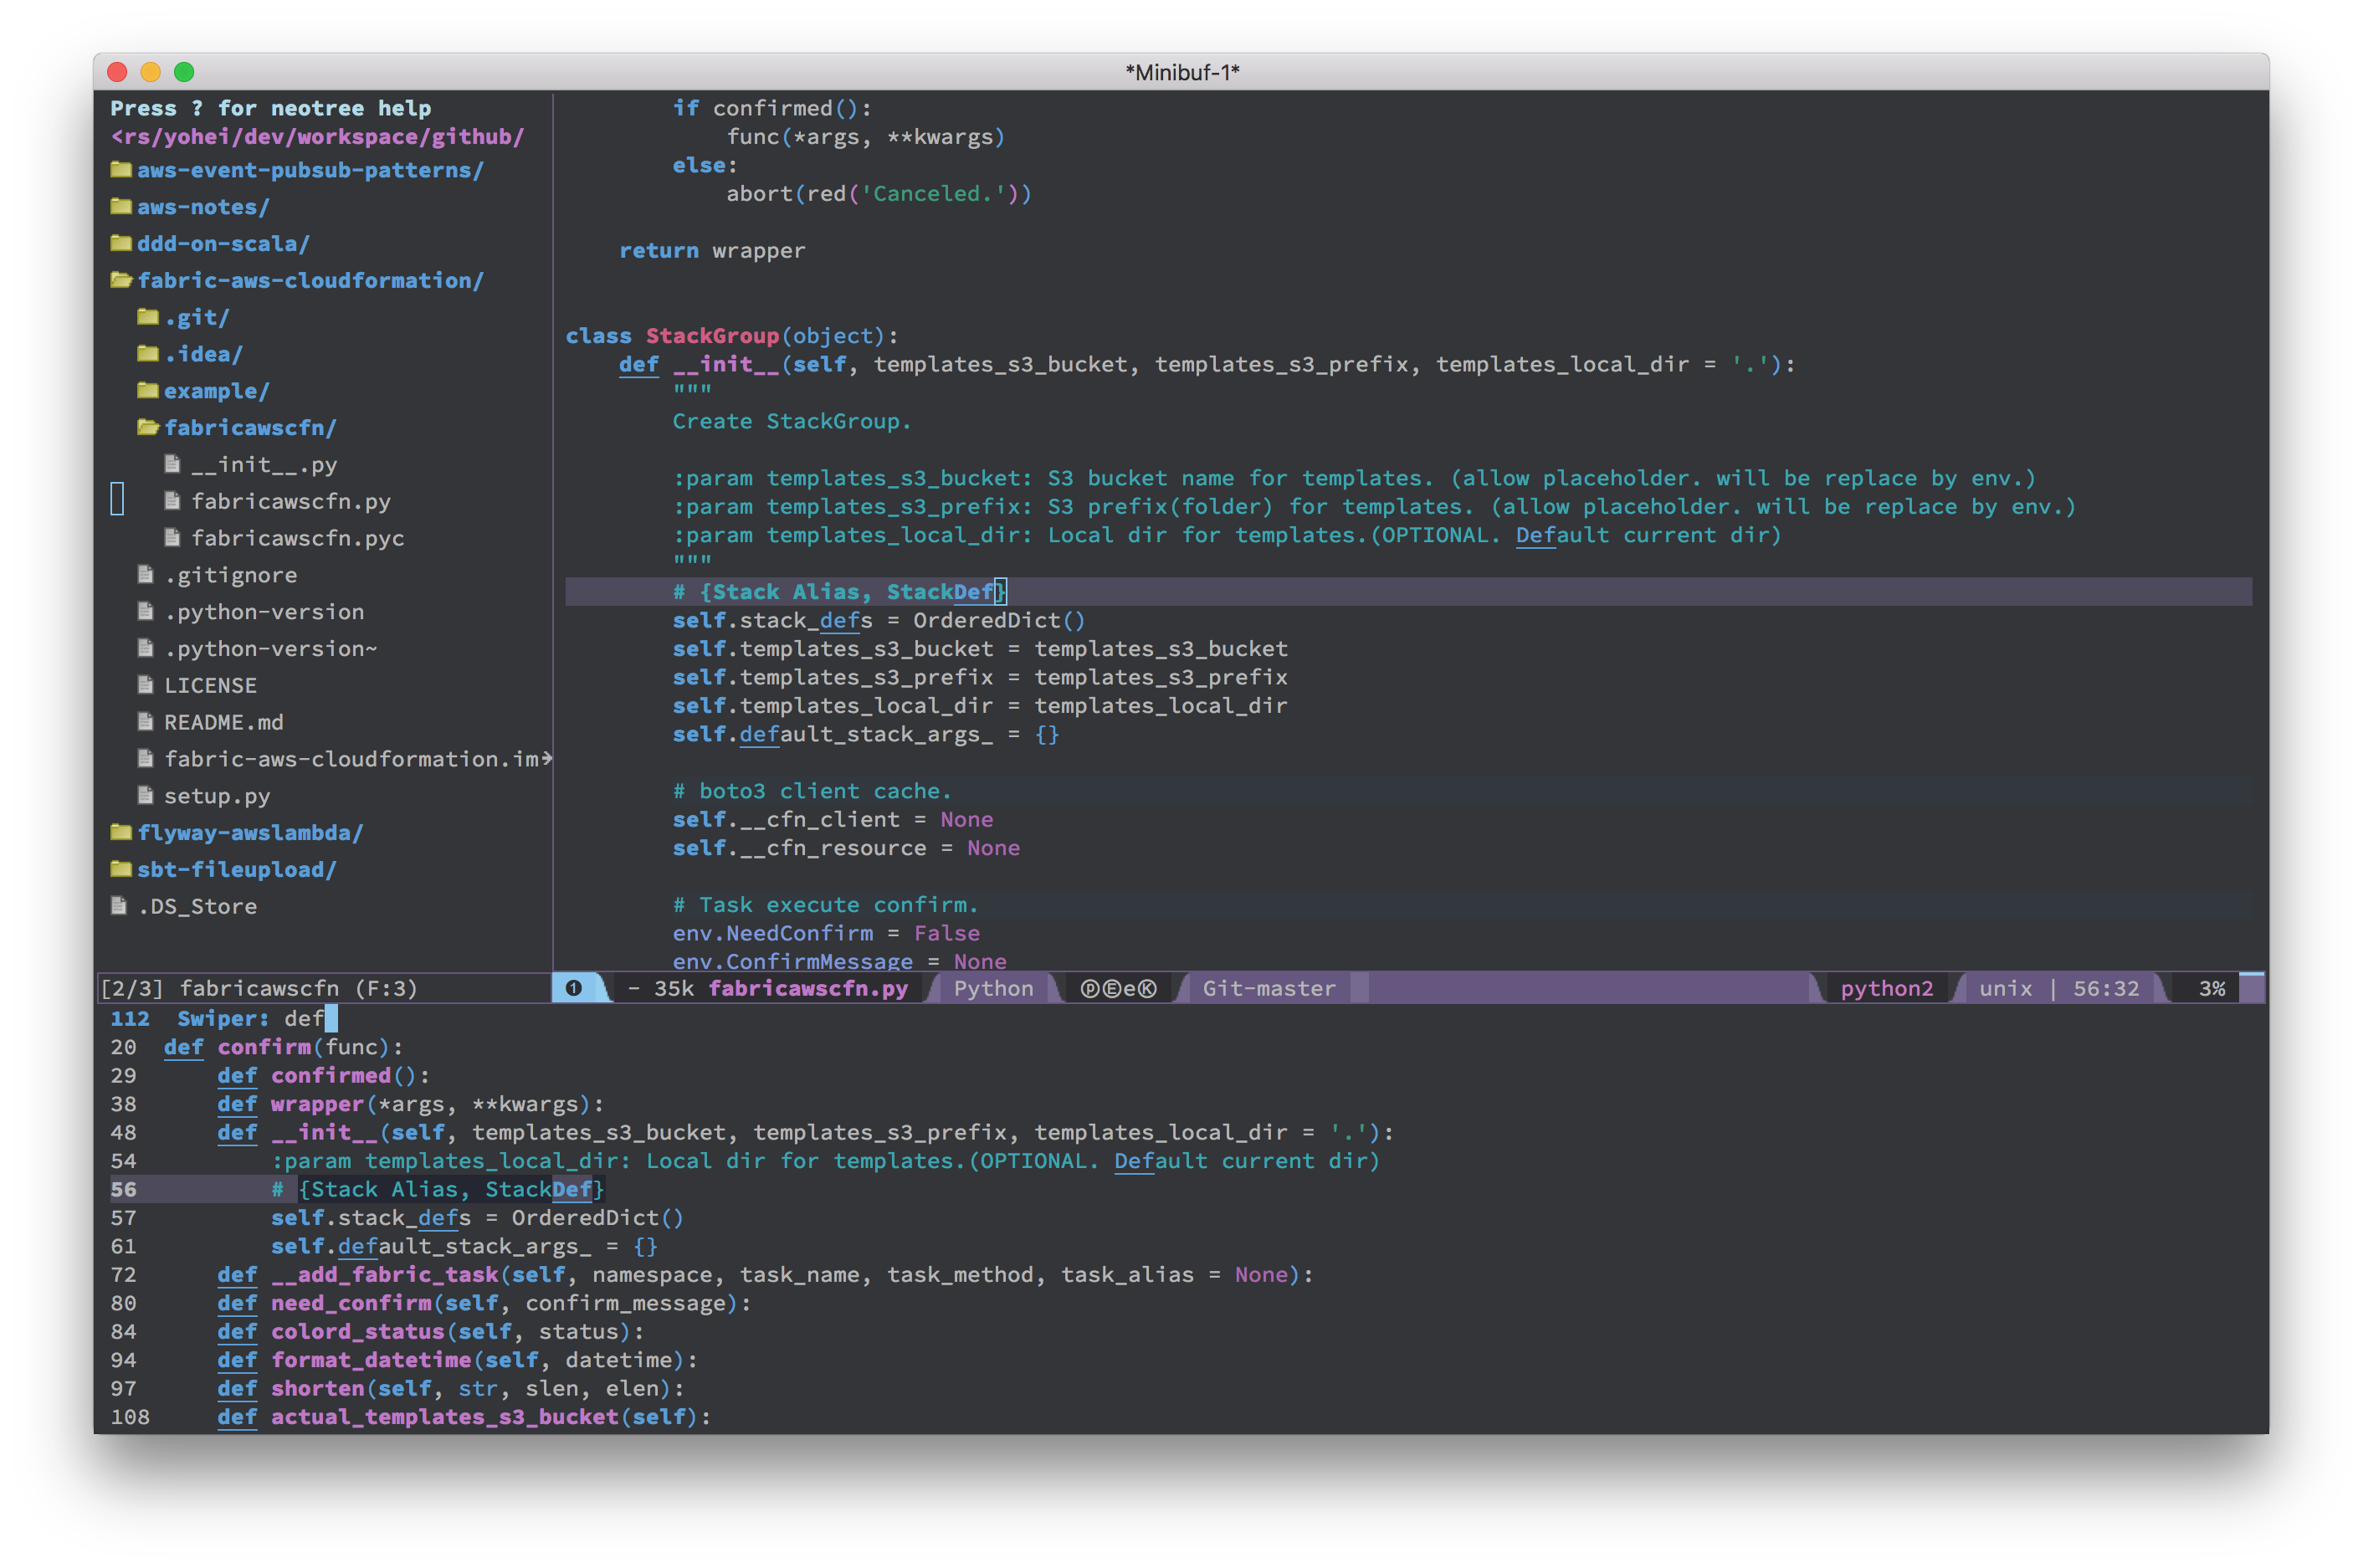Click the sbt-fileupload folder icon

click(121, 870)
